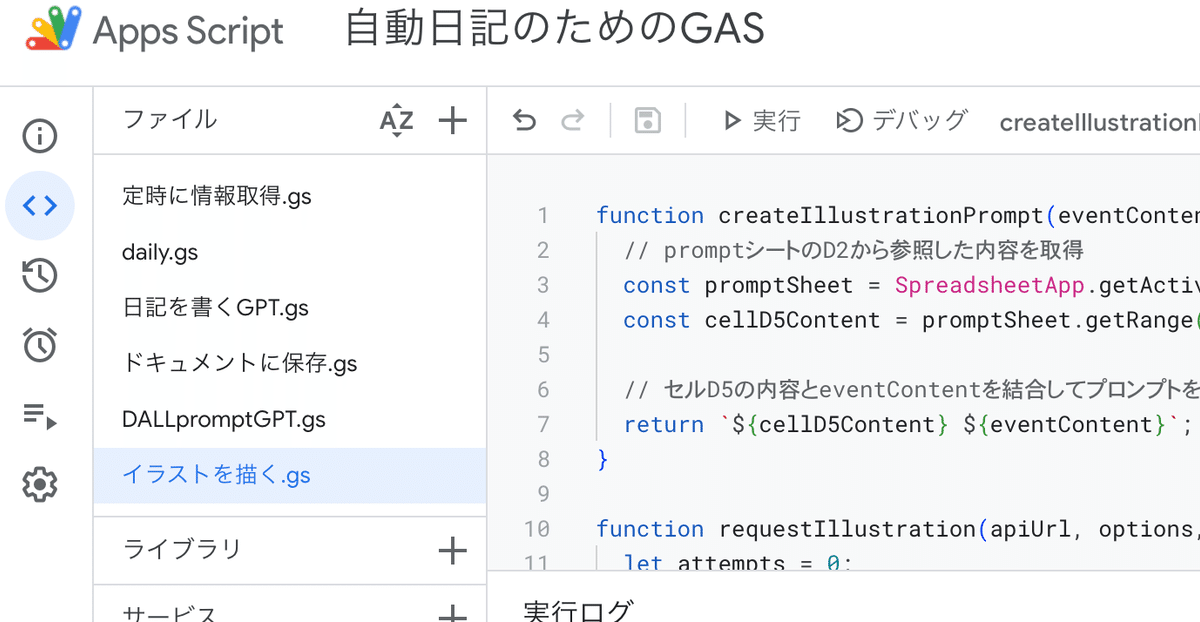Viewport: 1200px width, 622px height.
Task: Add a service with the plus icon
Action: tap(453, 613)
